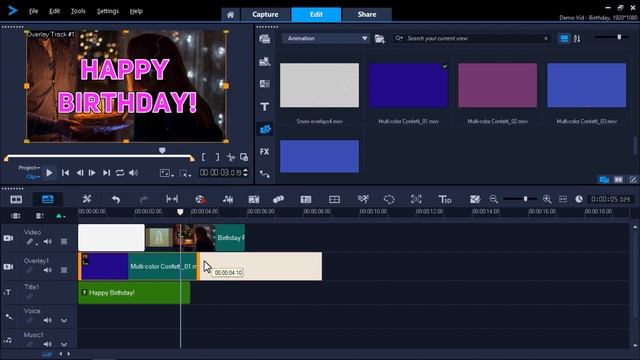Image resolution: width=640 pixels, height=360 pixels.
Task: Expand the Music1 track options chevron
Action: pyautogui.click(x=64, y=344)
